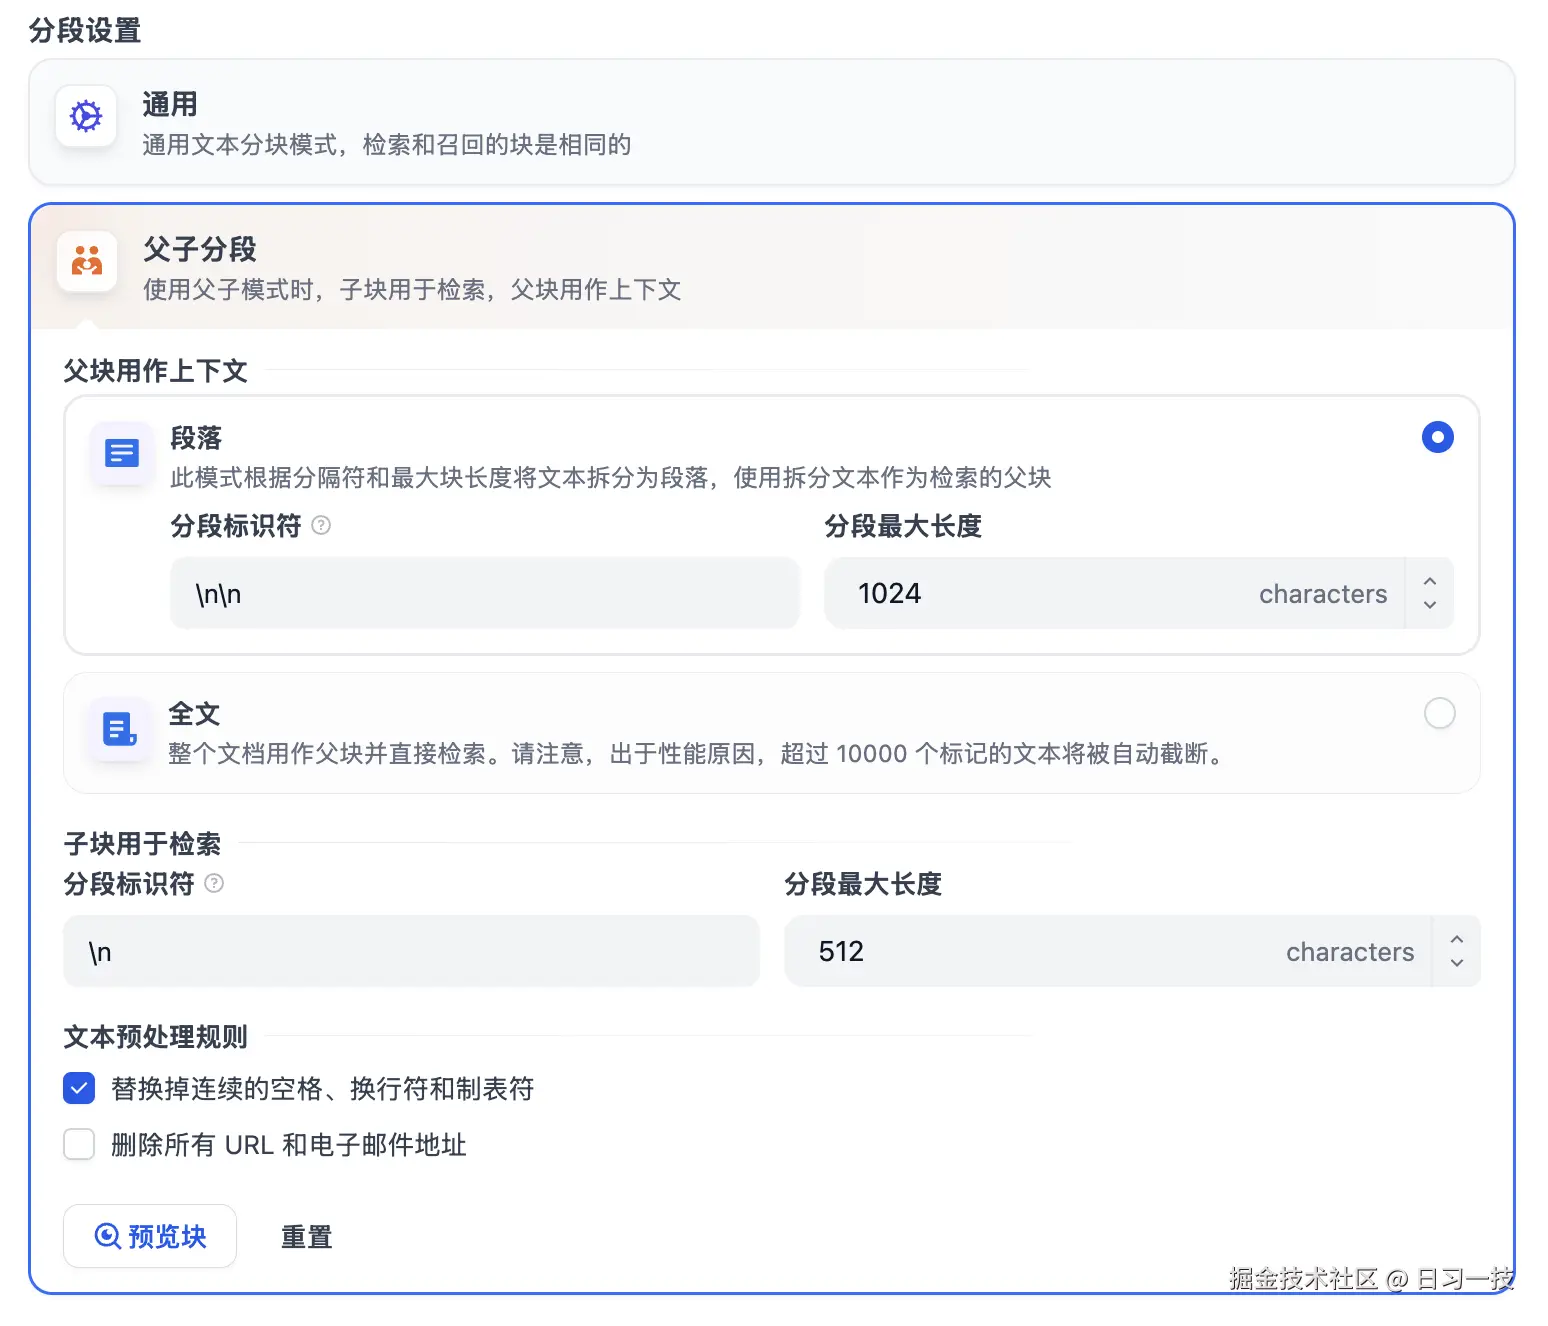
Task: Click the Full-doc (全文) mode icon
Action: (120, 729)
